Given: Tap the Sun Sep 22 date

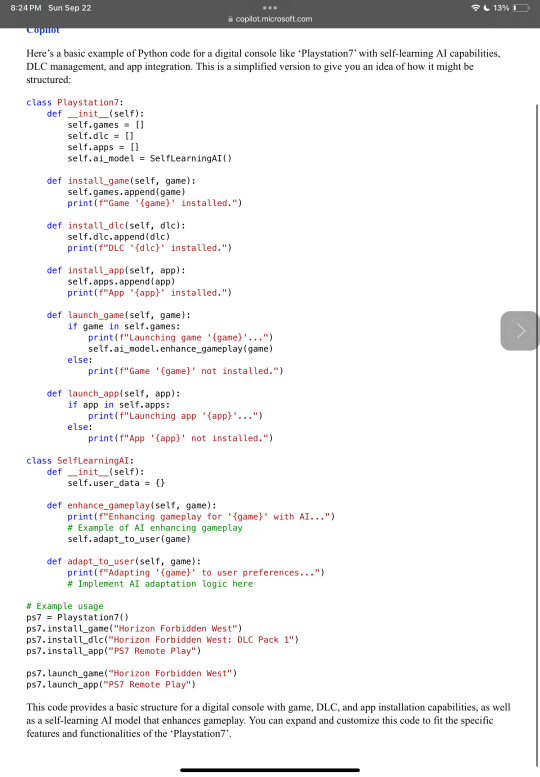Looking at the screenshot, I should (70, 8).
